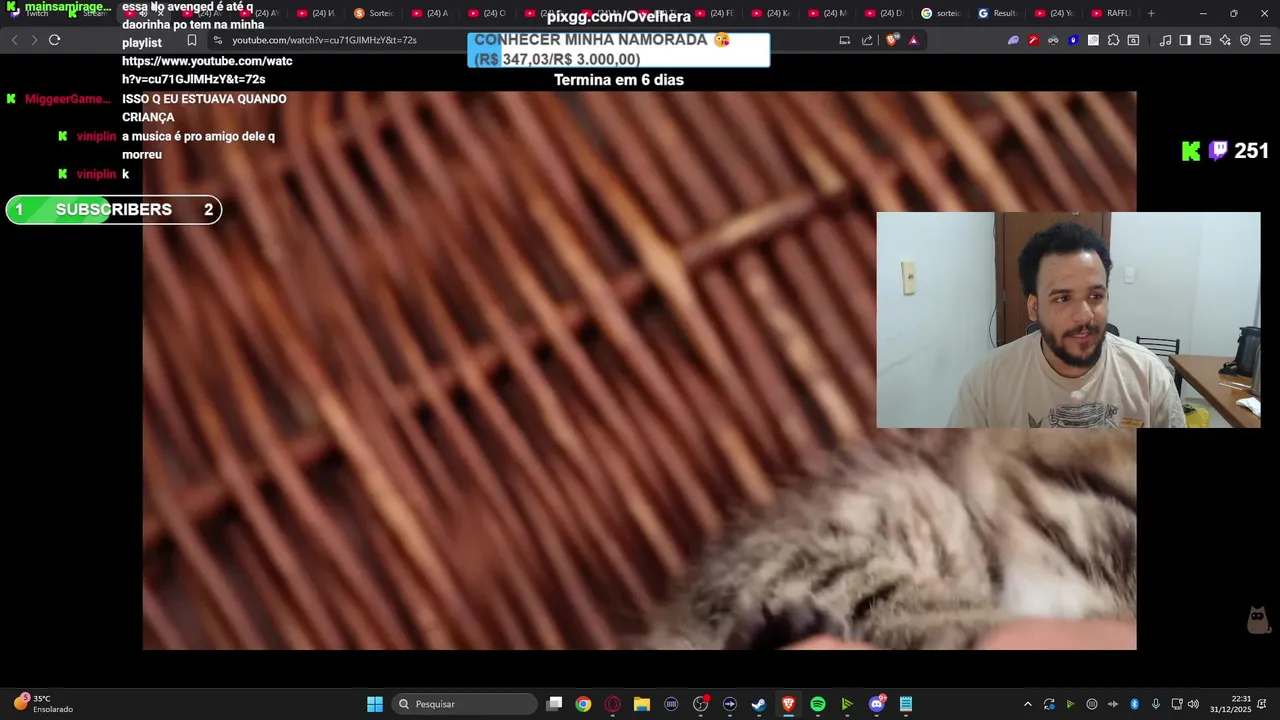The width and height of the screenshot is (1280, 720).
Task: Open the Brave icon on the taskbar
Action: (788, 704)
